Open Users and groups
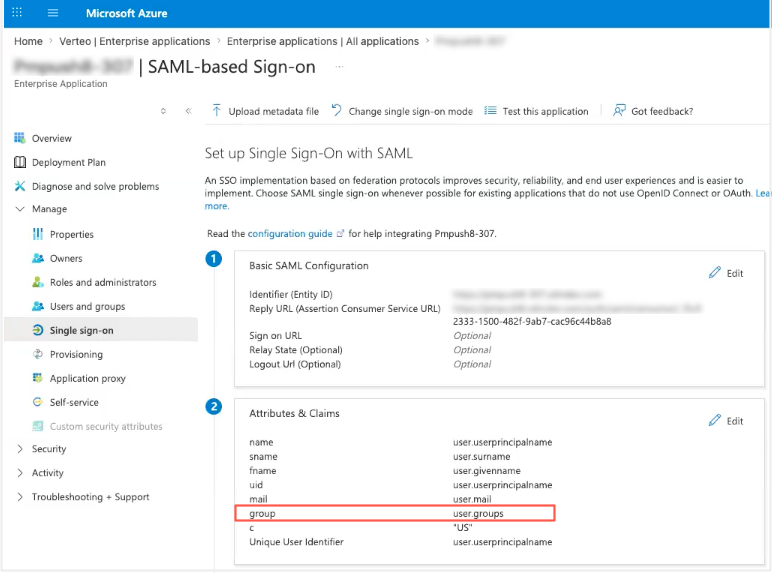The width and height of the screenshot is (772, 573). coord(87,307)
